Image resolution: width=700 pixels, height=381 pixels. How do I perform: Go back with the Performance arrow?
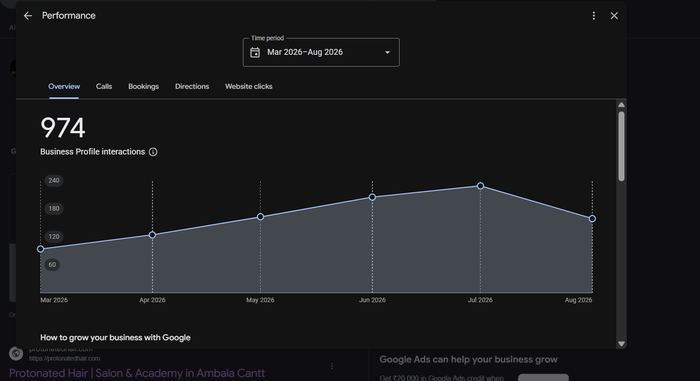point(28,16)
